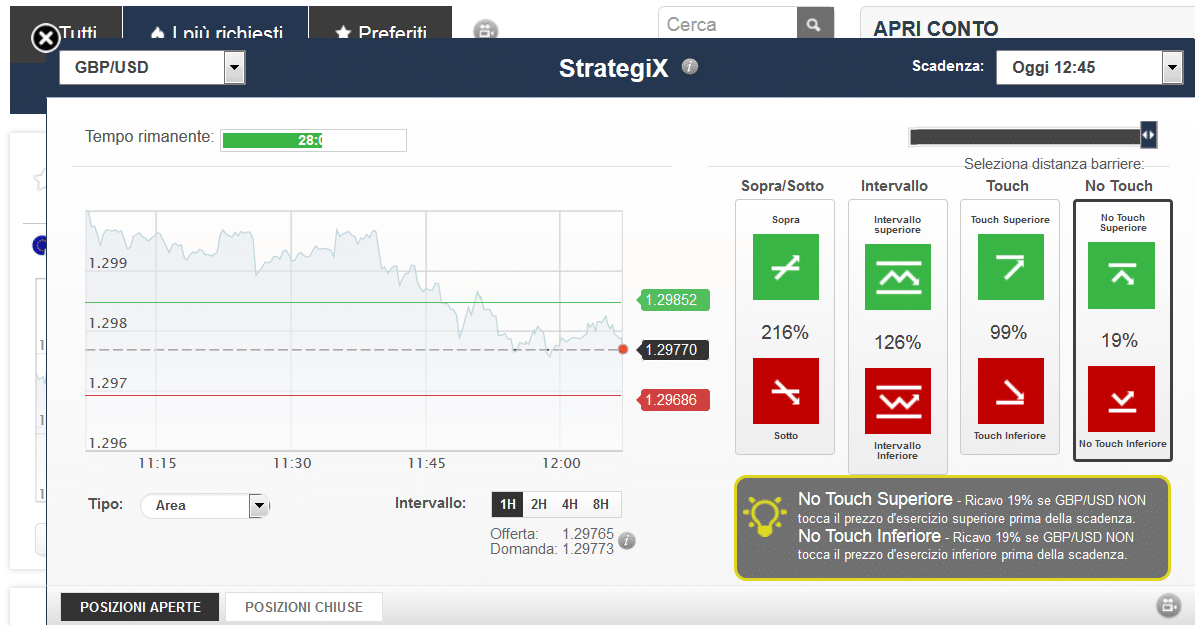1195x625 pixels.
Task: Select the green Intervallo superiore icon
Action: [x=897, y=277]
